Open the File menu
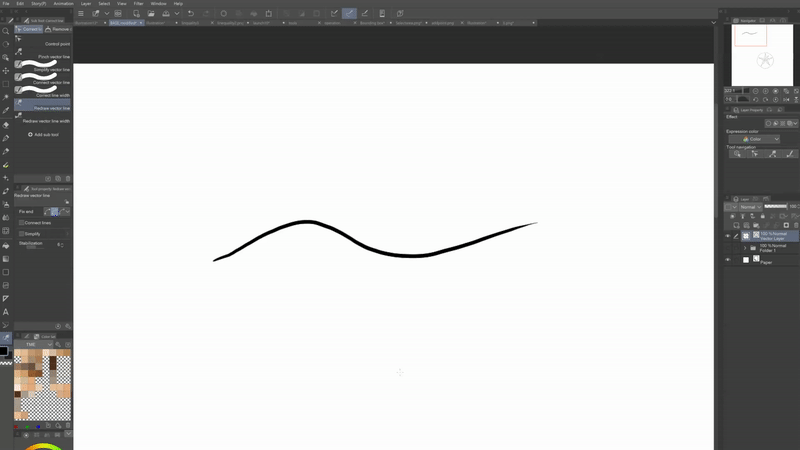Viewport: 800px width, 450px height. pos(6,4)
